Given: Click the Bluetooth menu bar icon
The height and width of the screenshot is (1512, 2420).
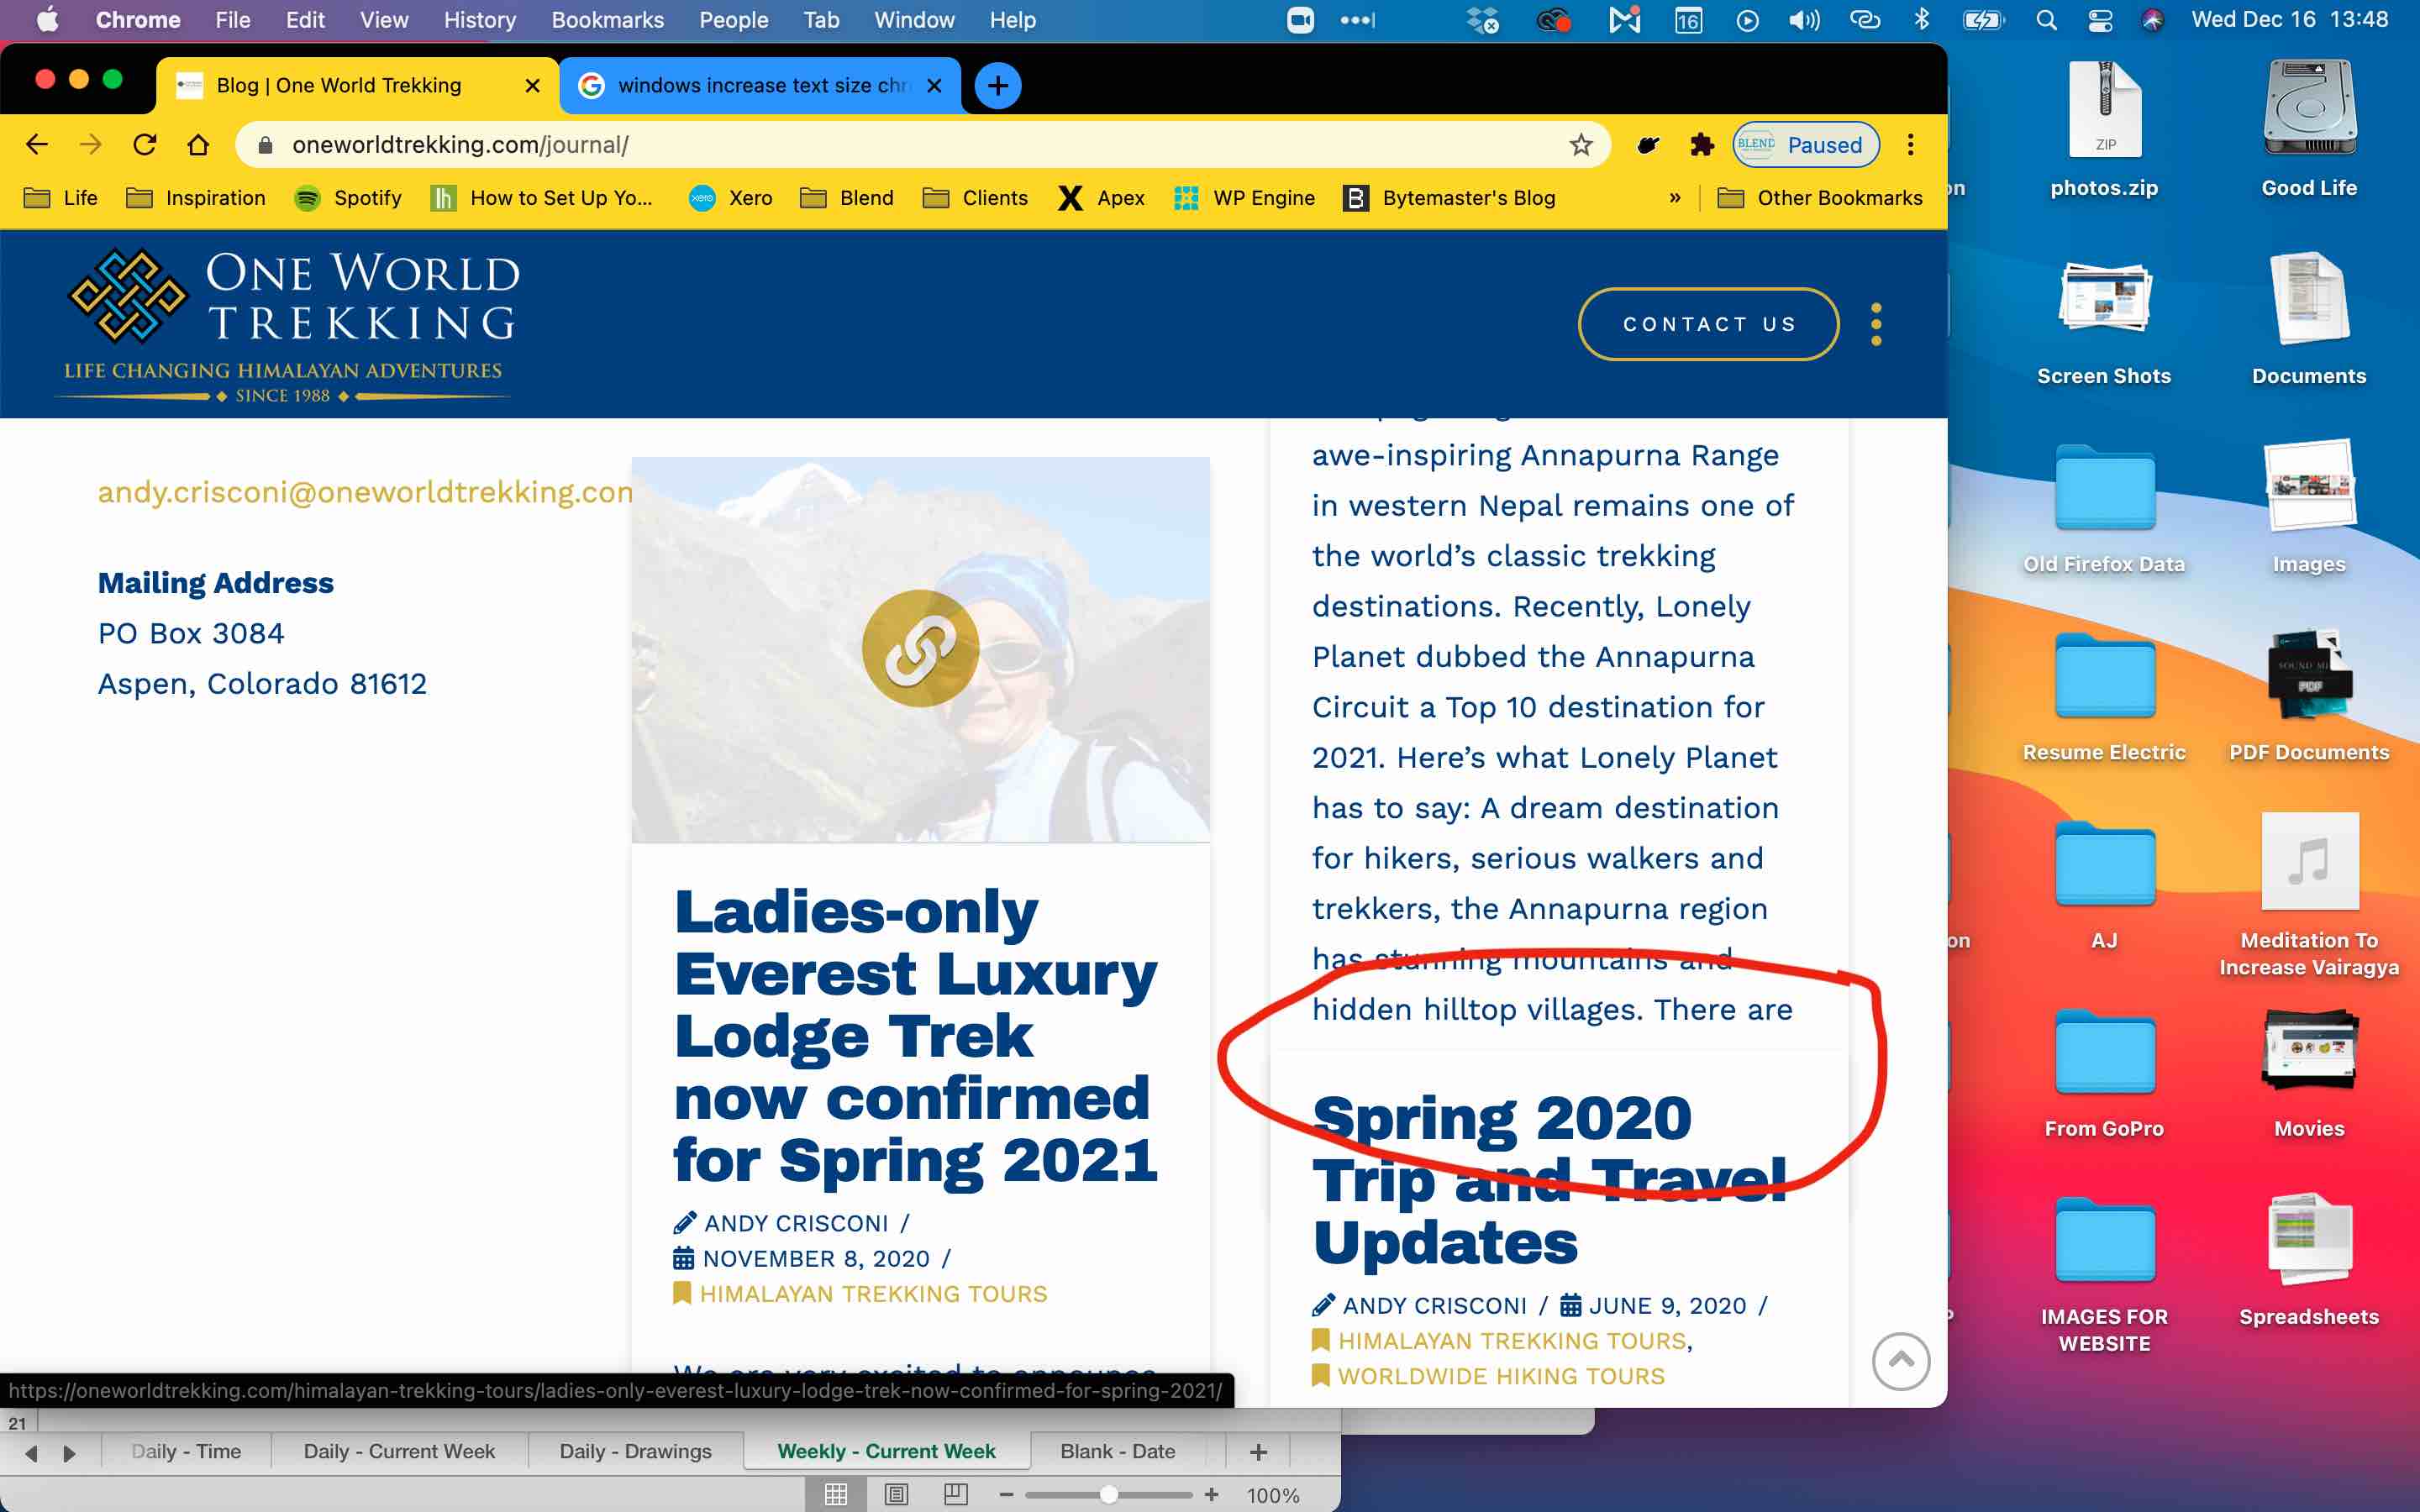Looking at the screenshot, I should [1921, 20].
